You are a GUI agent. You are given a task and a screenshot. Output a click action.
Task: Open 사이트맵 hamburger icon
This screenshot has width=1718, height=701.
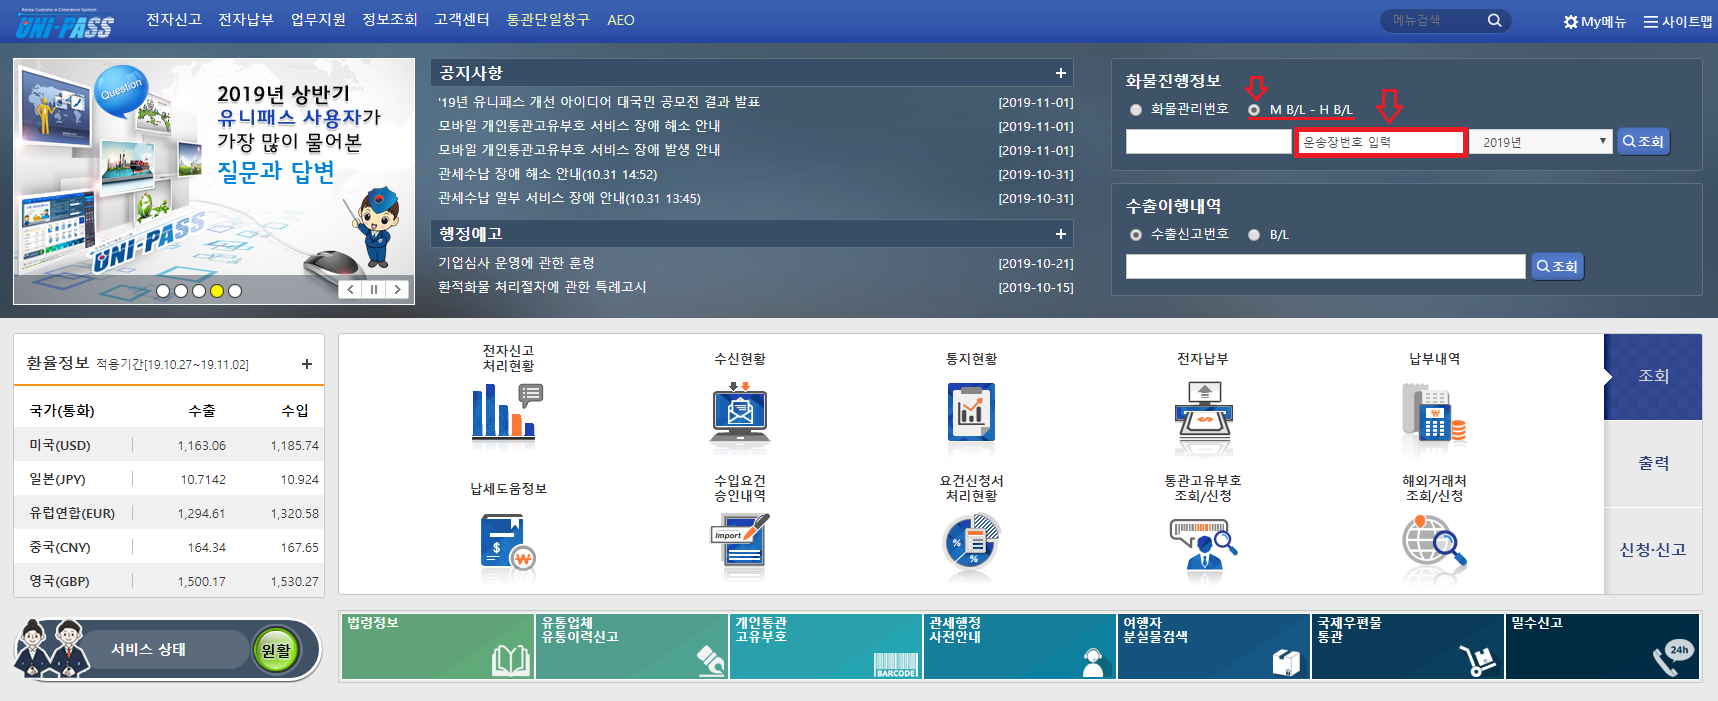click(1651, 21)
